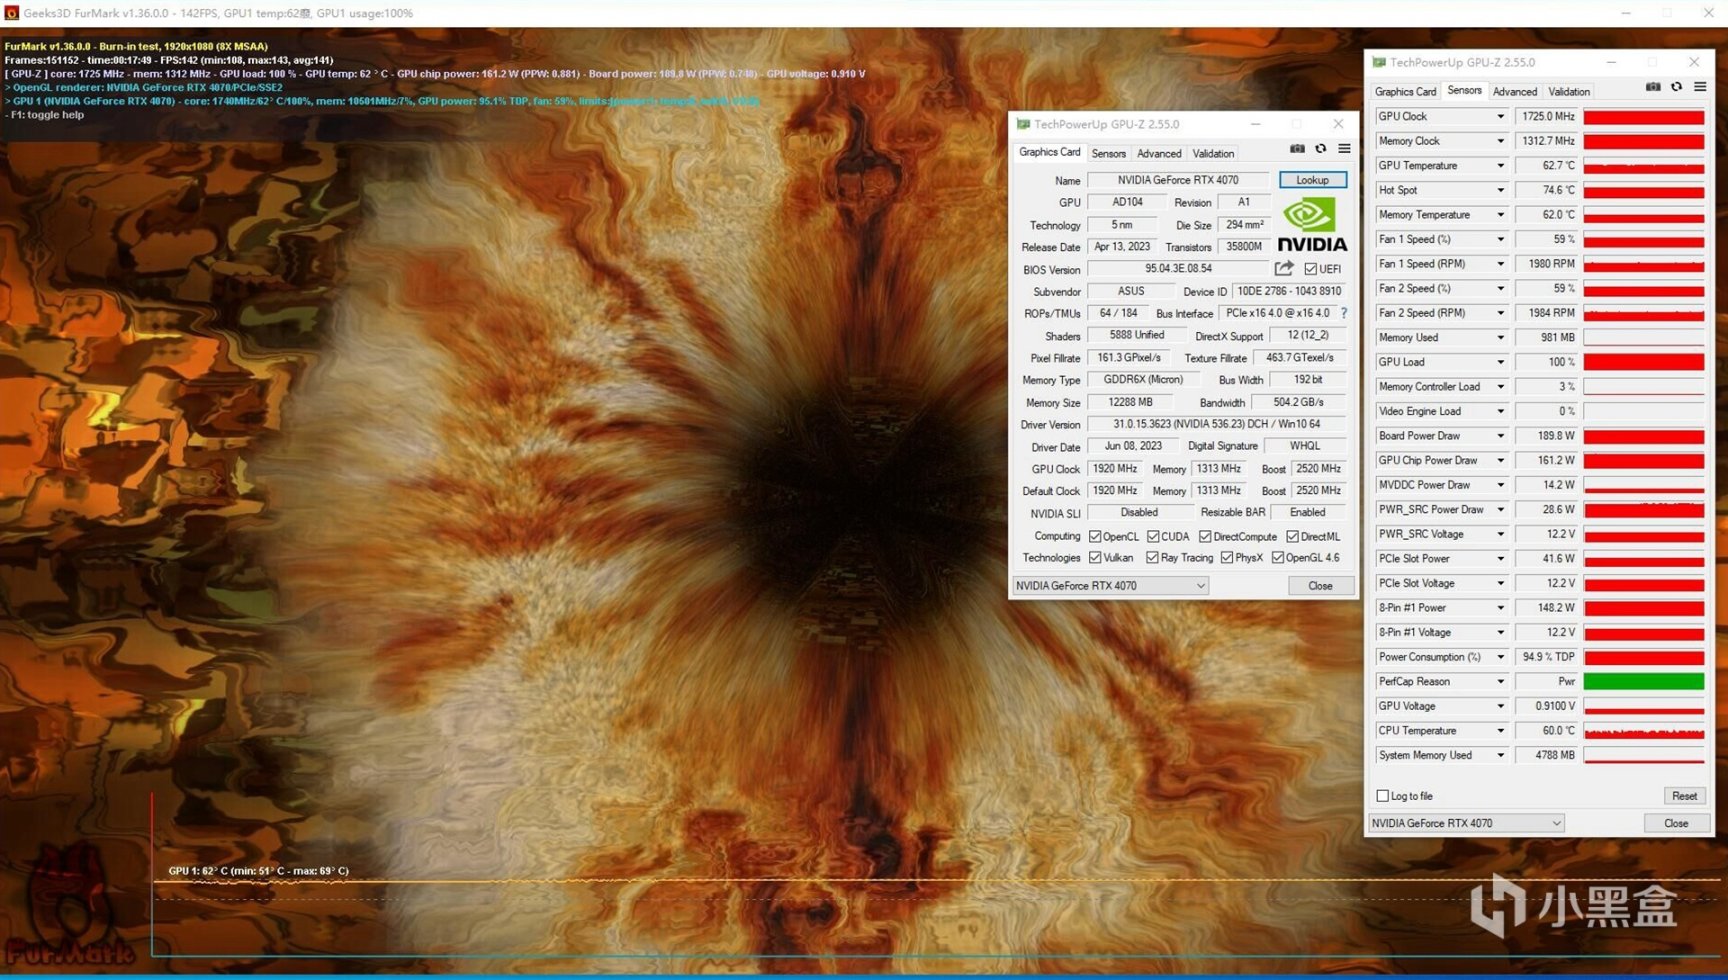Viewport: 1728px width, 980px height.
Task: Click the Name field showing NVIDIA GeForce RTX 4070
Action: (1178, 180)
